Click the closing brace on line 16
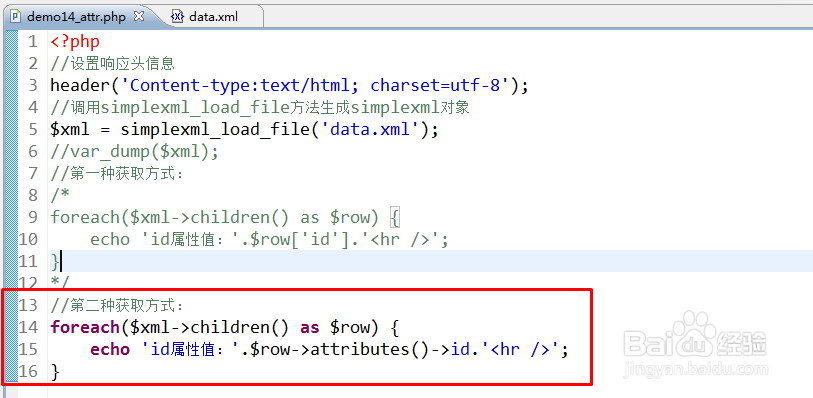813x398 pixels. click(x=55, y=372)
